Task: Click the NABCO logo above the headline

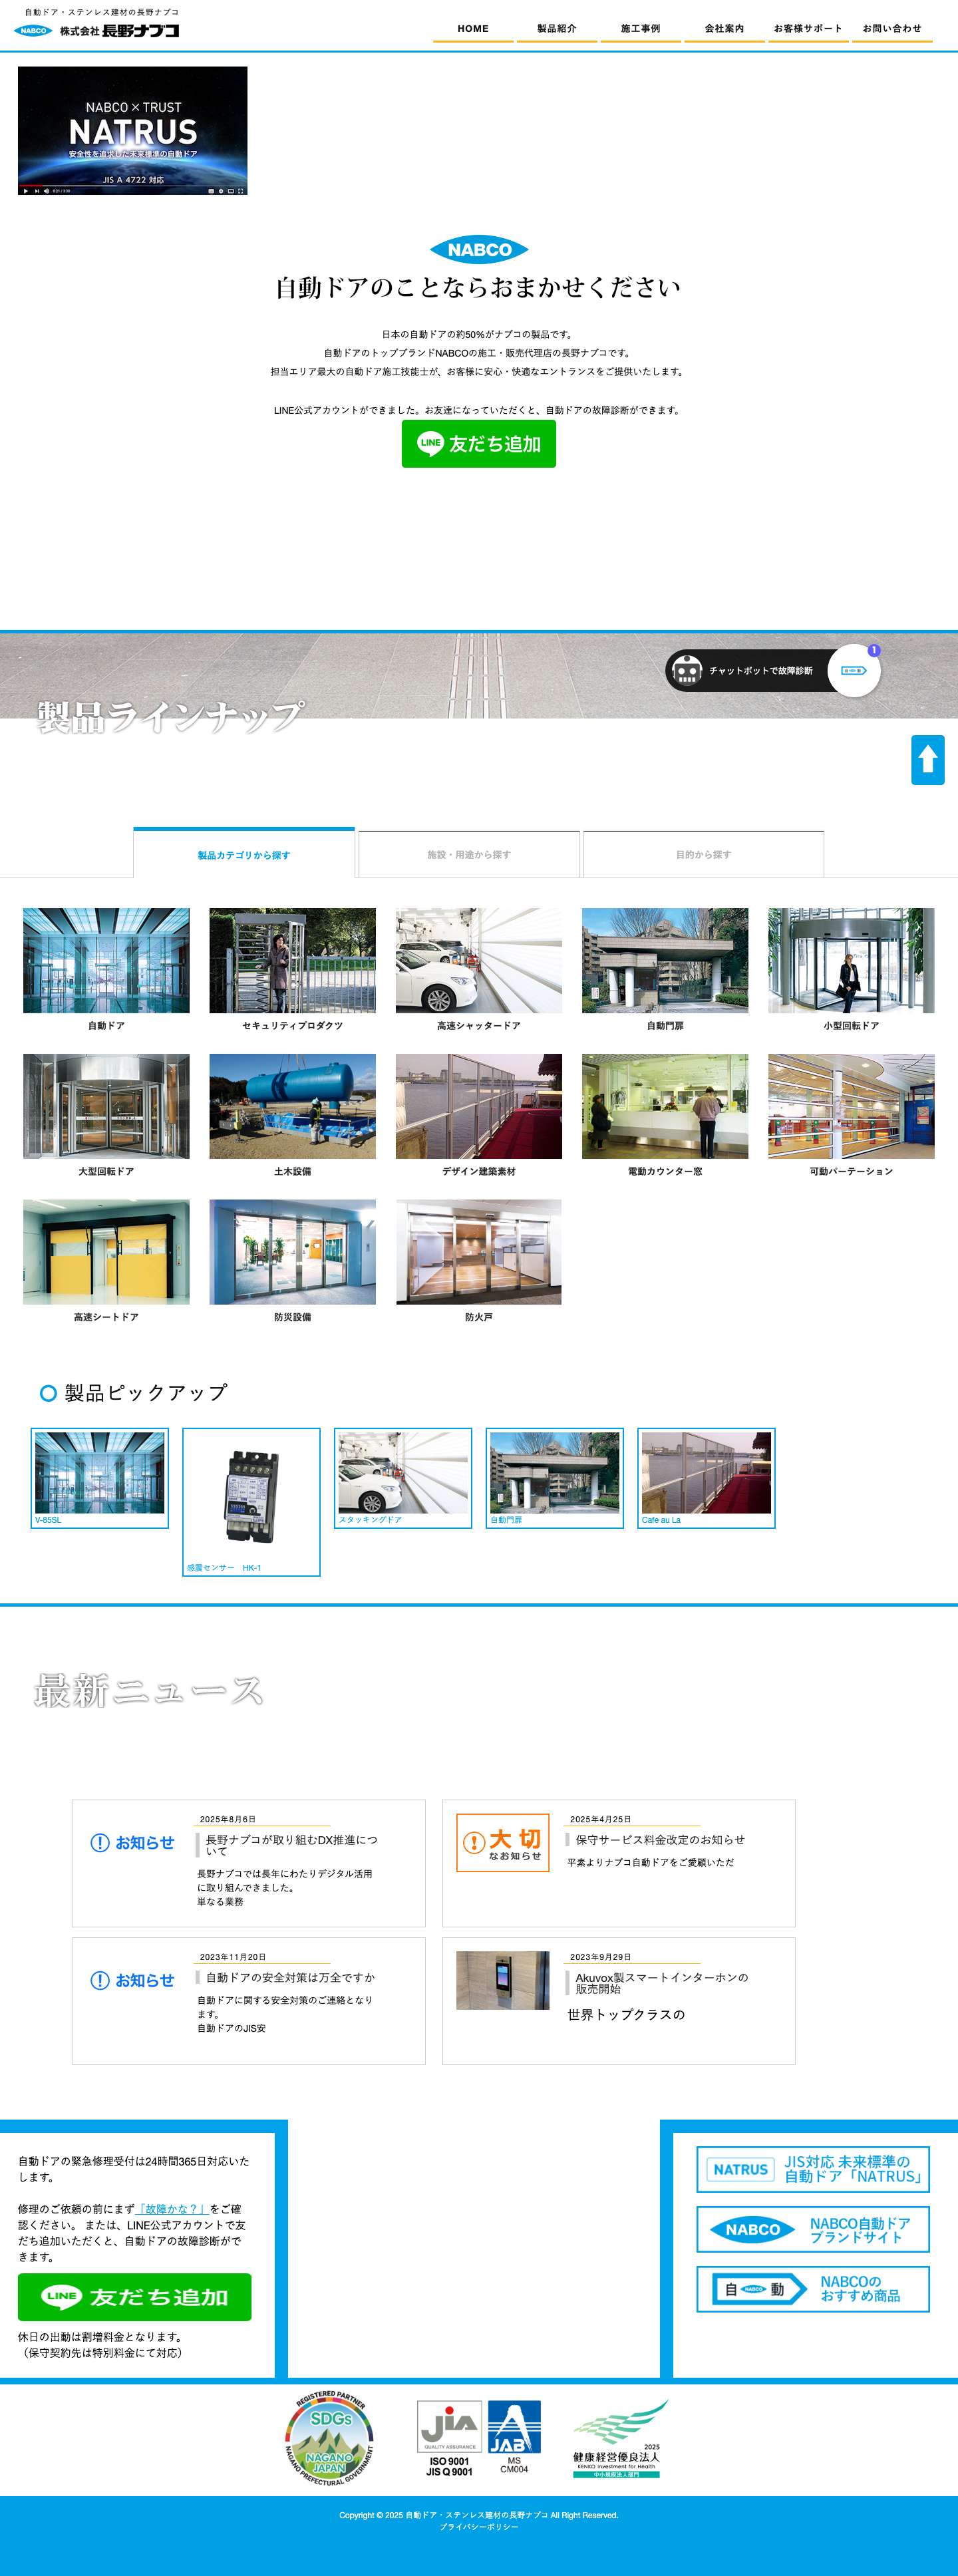Action: [479, 250]
